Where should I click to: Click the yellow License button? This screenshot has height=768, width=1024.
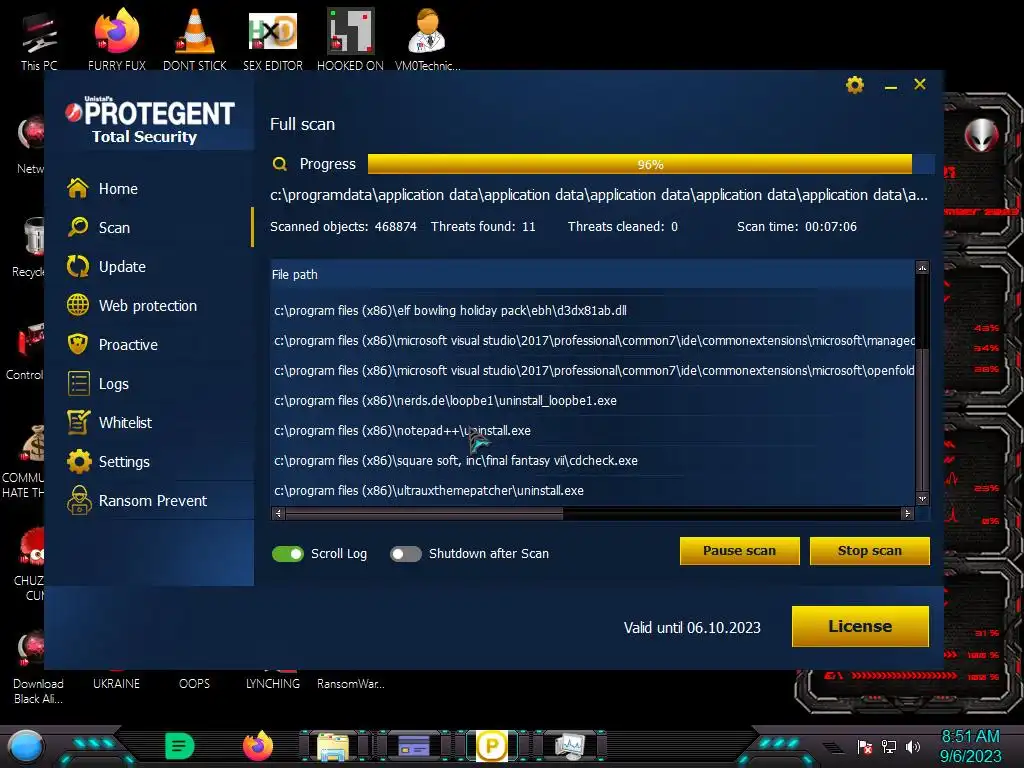click(860, 626)
